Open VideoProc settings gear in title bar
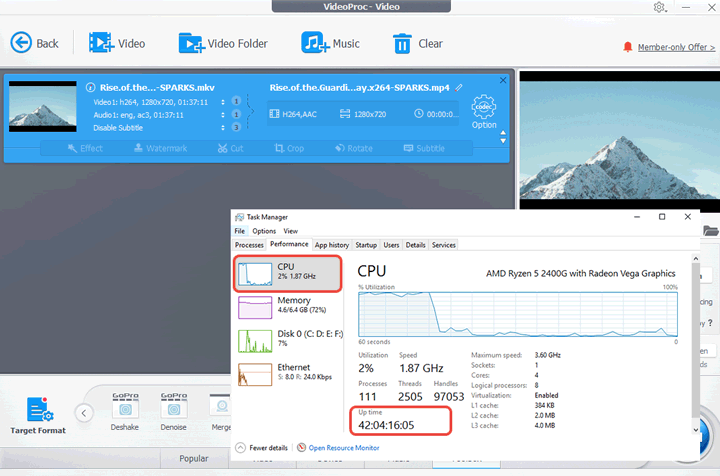The width and height of the screenshot is (720, 476). point(660,8)
